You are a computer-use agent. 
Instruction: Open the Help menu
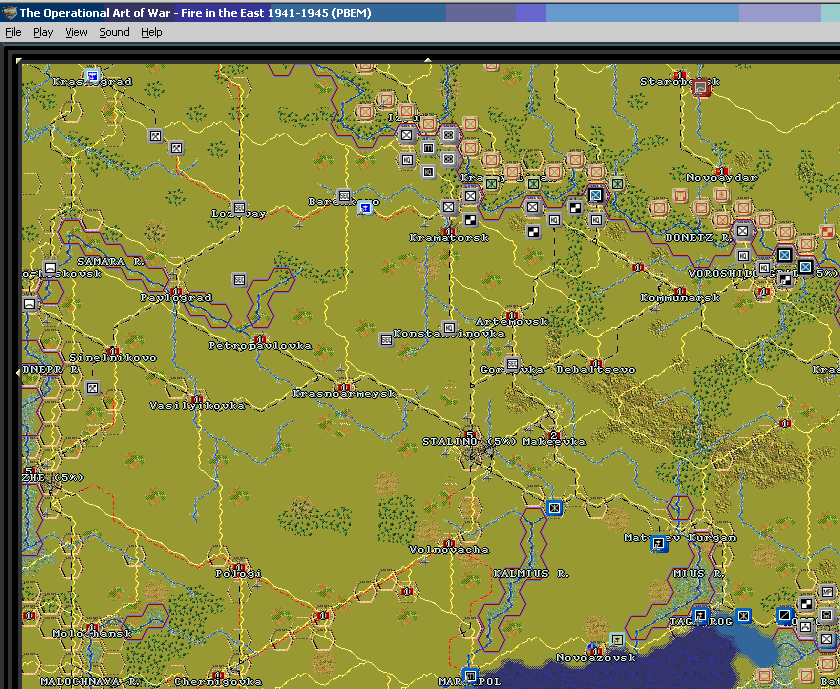[x=152, y=32]
